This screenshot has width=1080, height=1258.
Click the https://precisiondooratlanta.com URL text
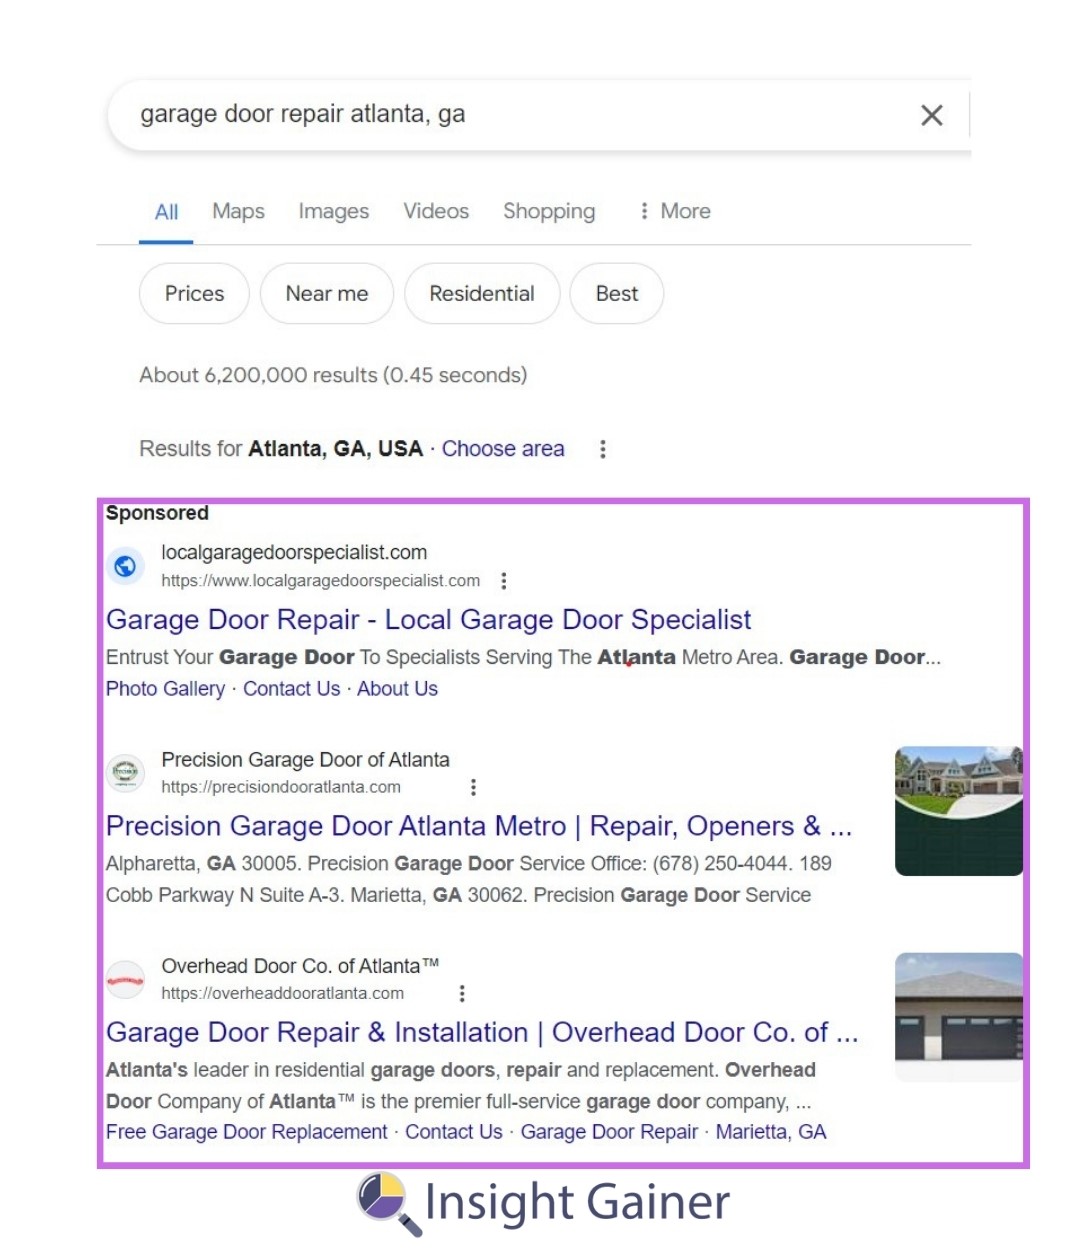pos(281,788)
